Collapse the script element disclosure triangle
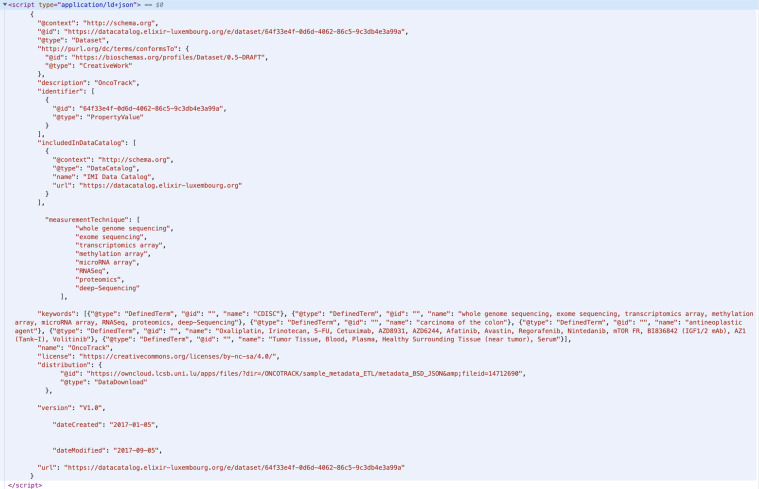Image resolution: width=759 pixels, height=489 pixels. tap(5, 4)
